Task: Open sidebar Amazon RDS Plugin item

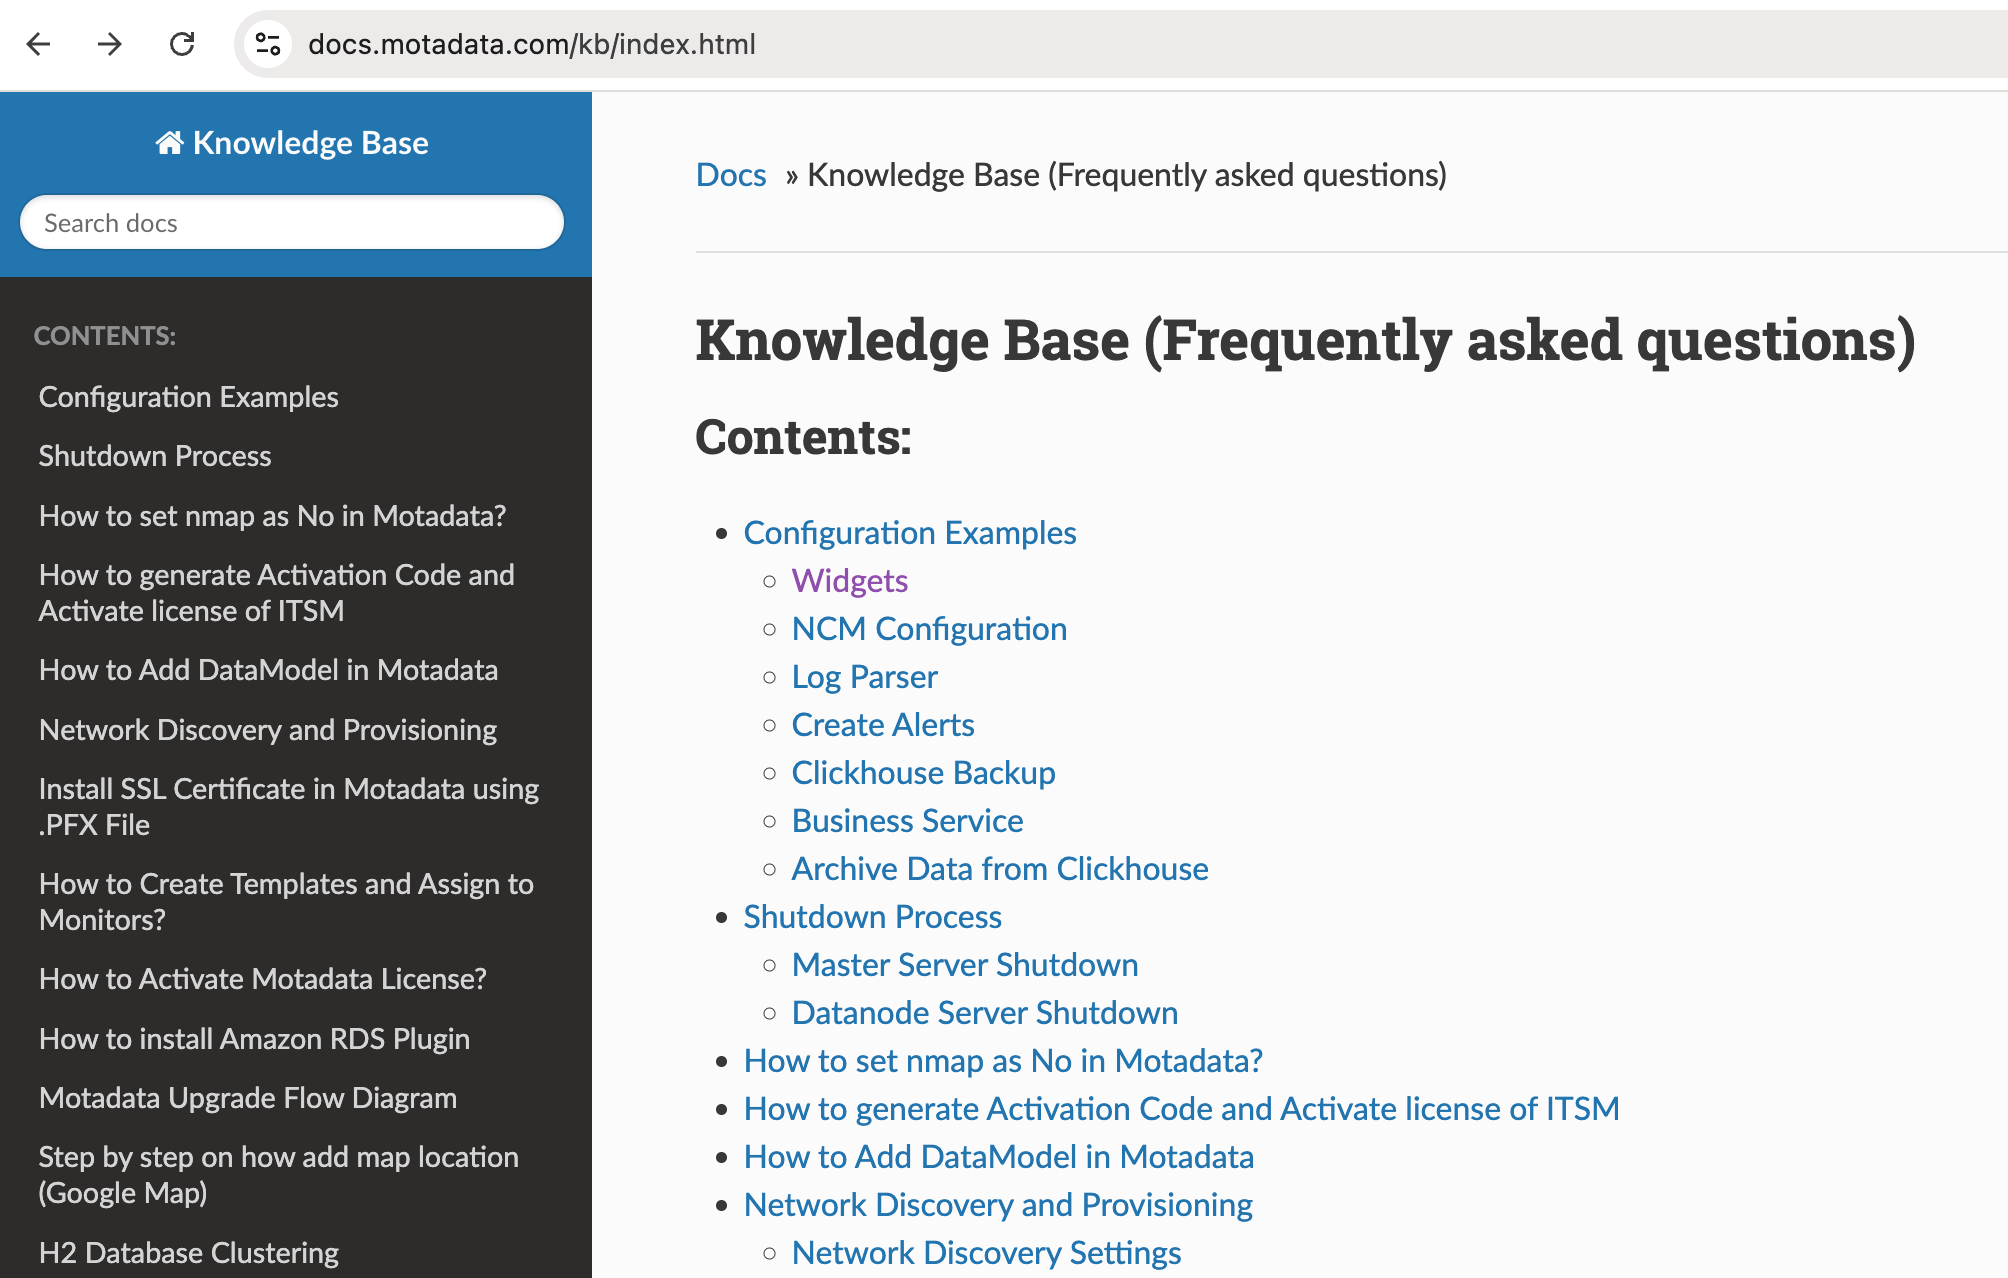Action: [254, 1039]
